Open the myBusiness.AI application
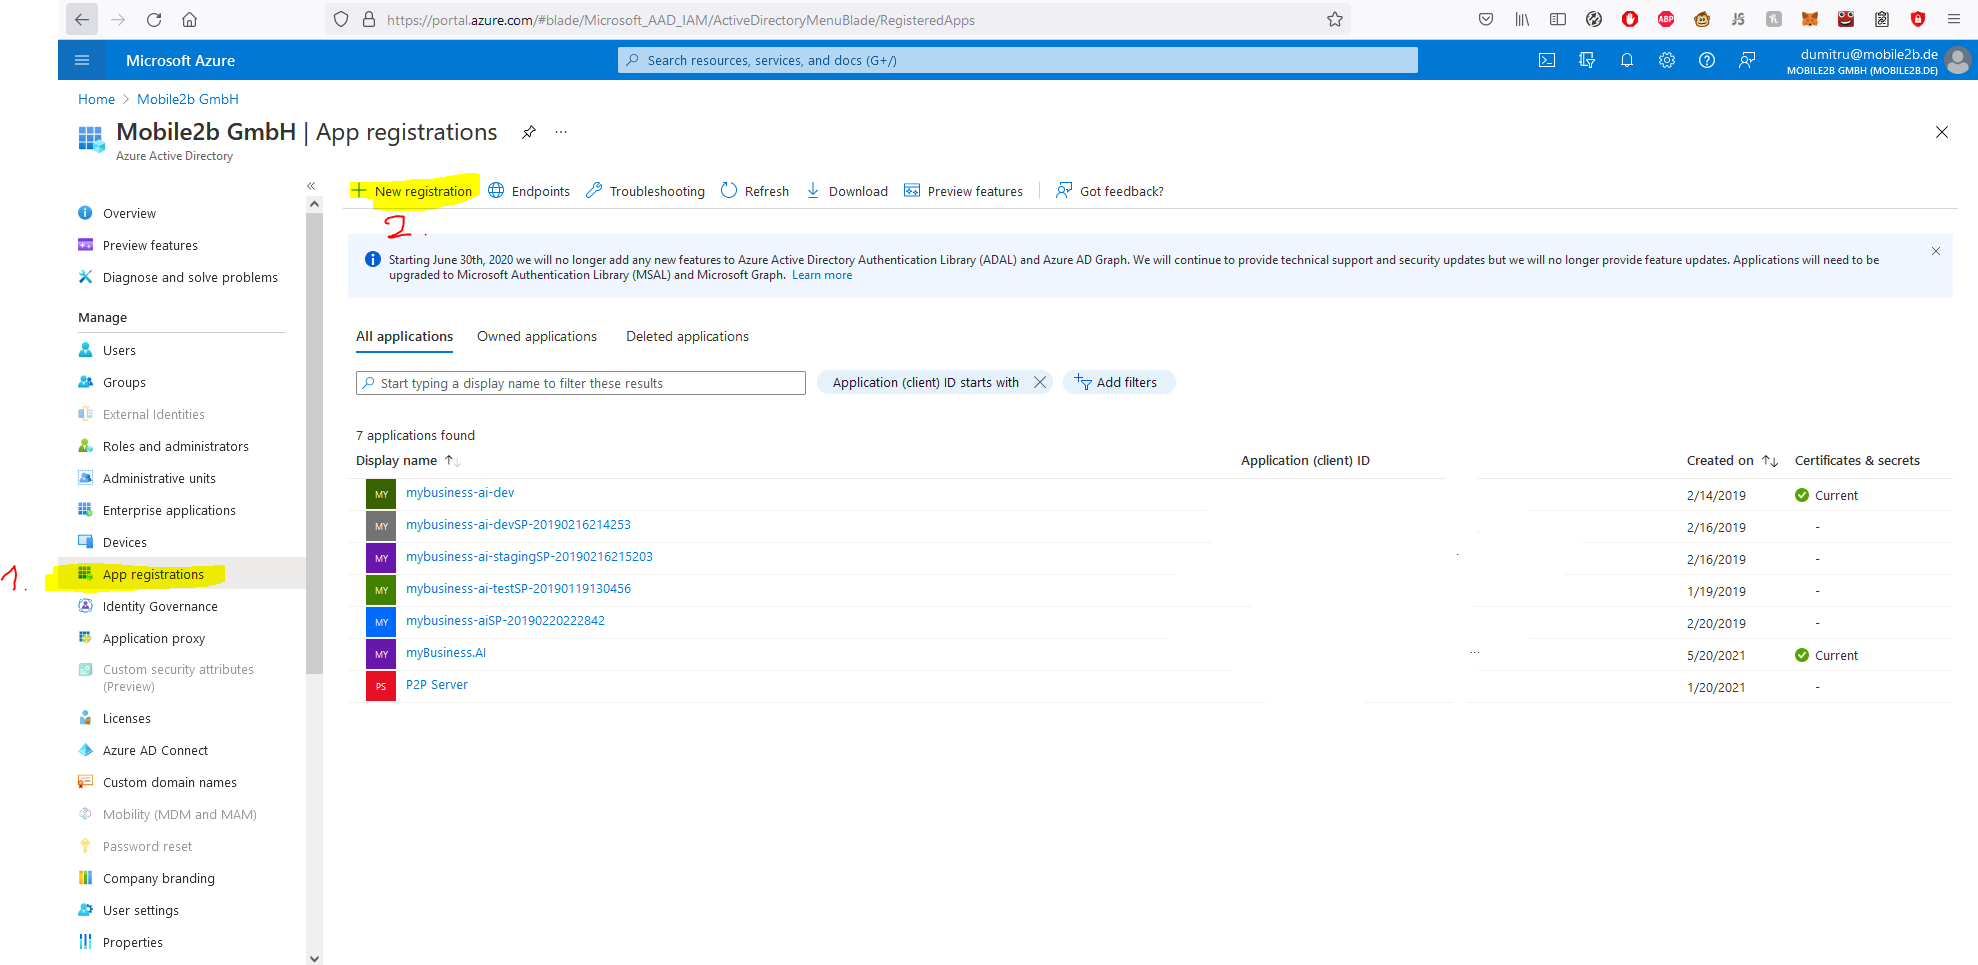This screenshot has height=965, width=1978. [446, 652]
